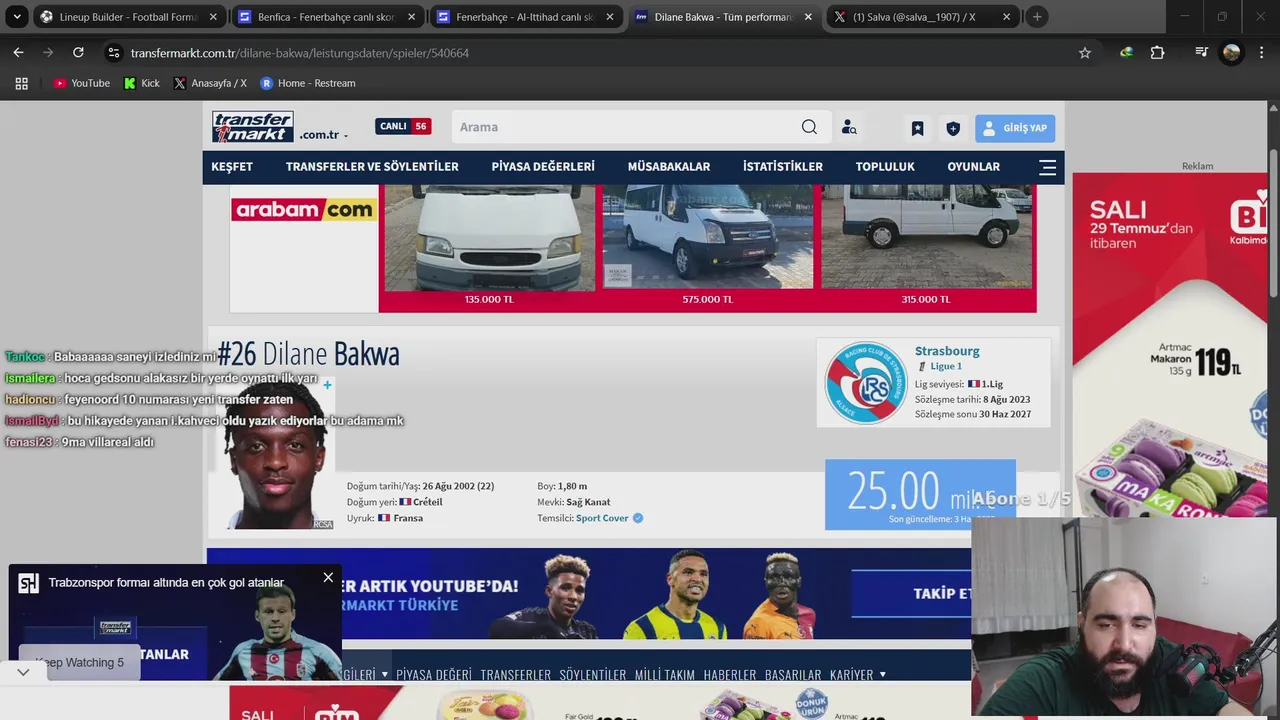This screenshot has height=720, width=1280.
Task: Open PİYASA DEĞERLERİ menu
Action: [543, 167]
